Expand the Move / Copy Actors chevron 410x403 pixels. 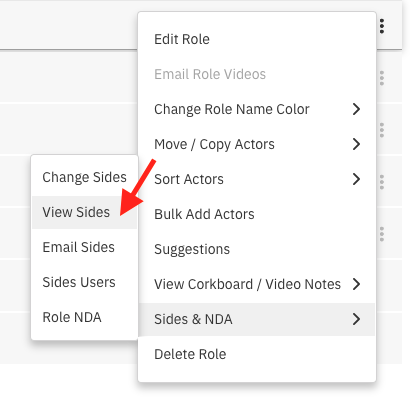[x=356, y=144]
